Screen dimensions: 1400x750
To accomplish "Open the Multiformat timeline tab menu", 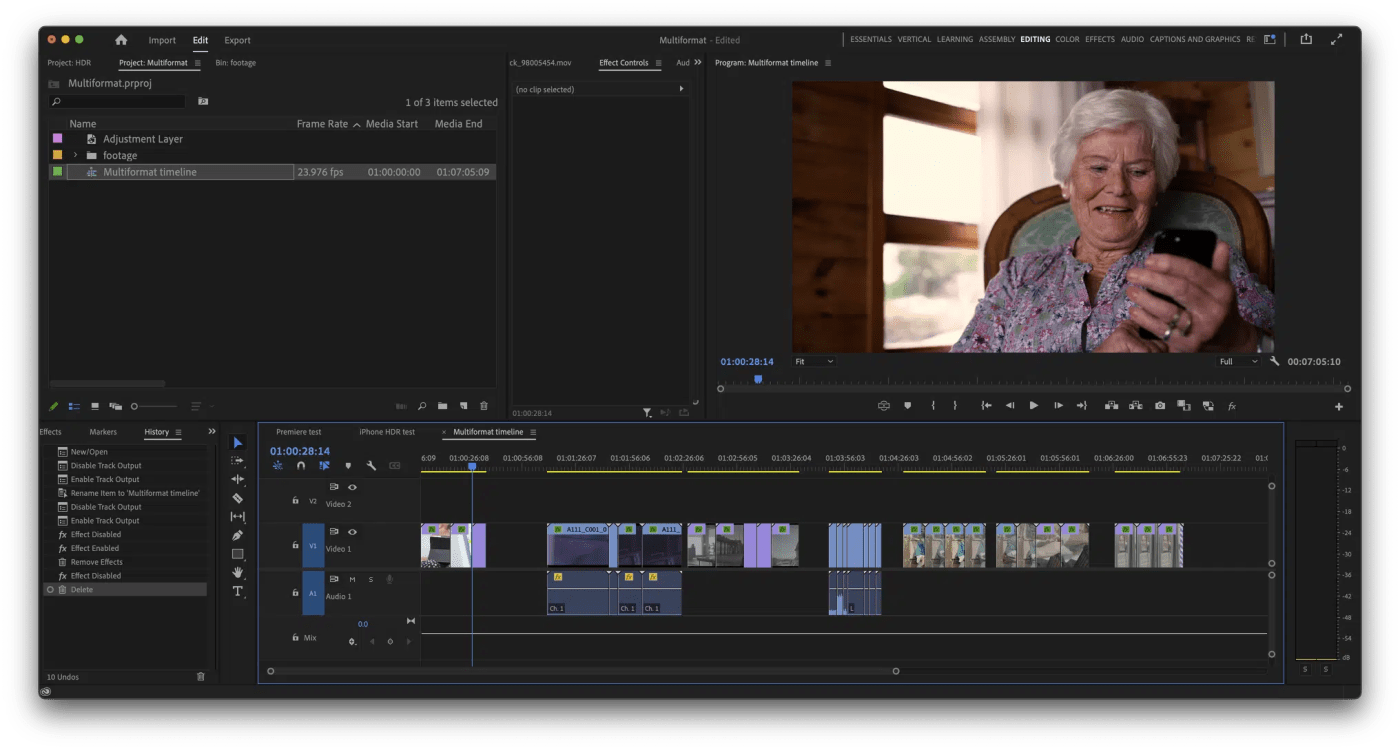I will pyautogui.click(x=533, y=432).
